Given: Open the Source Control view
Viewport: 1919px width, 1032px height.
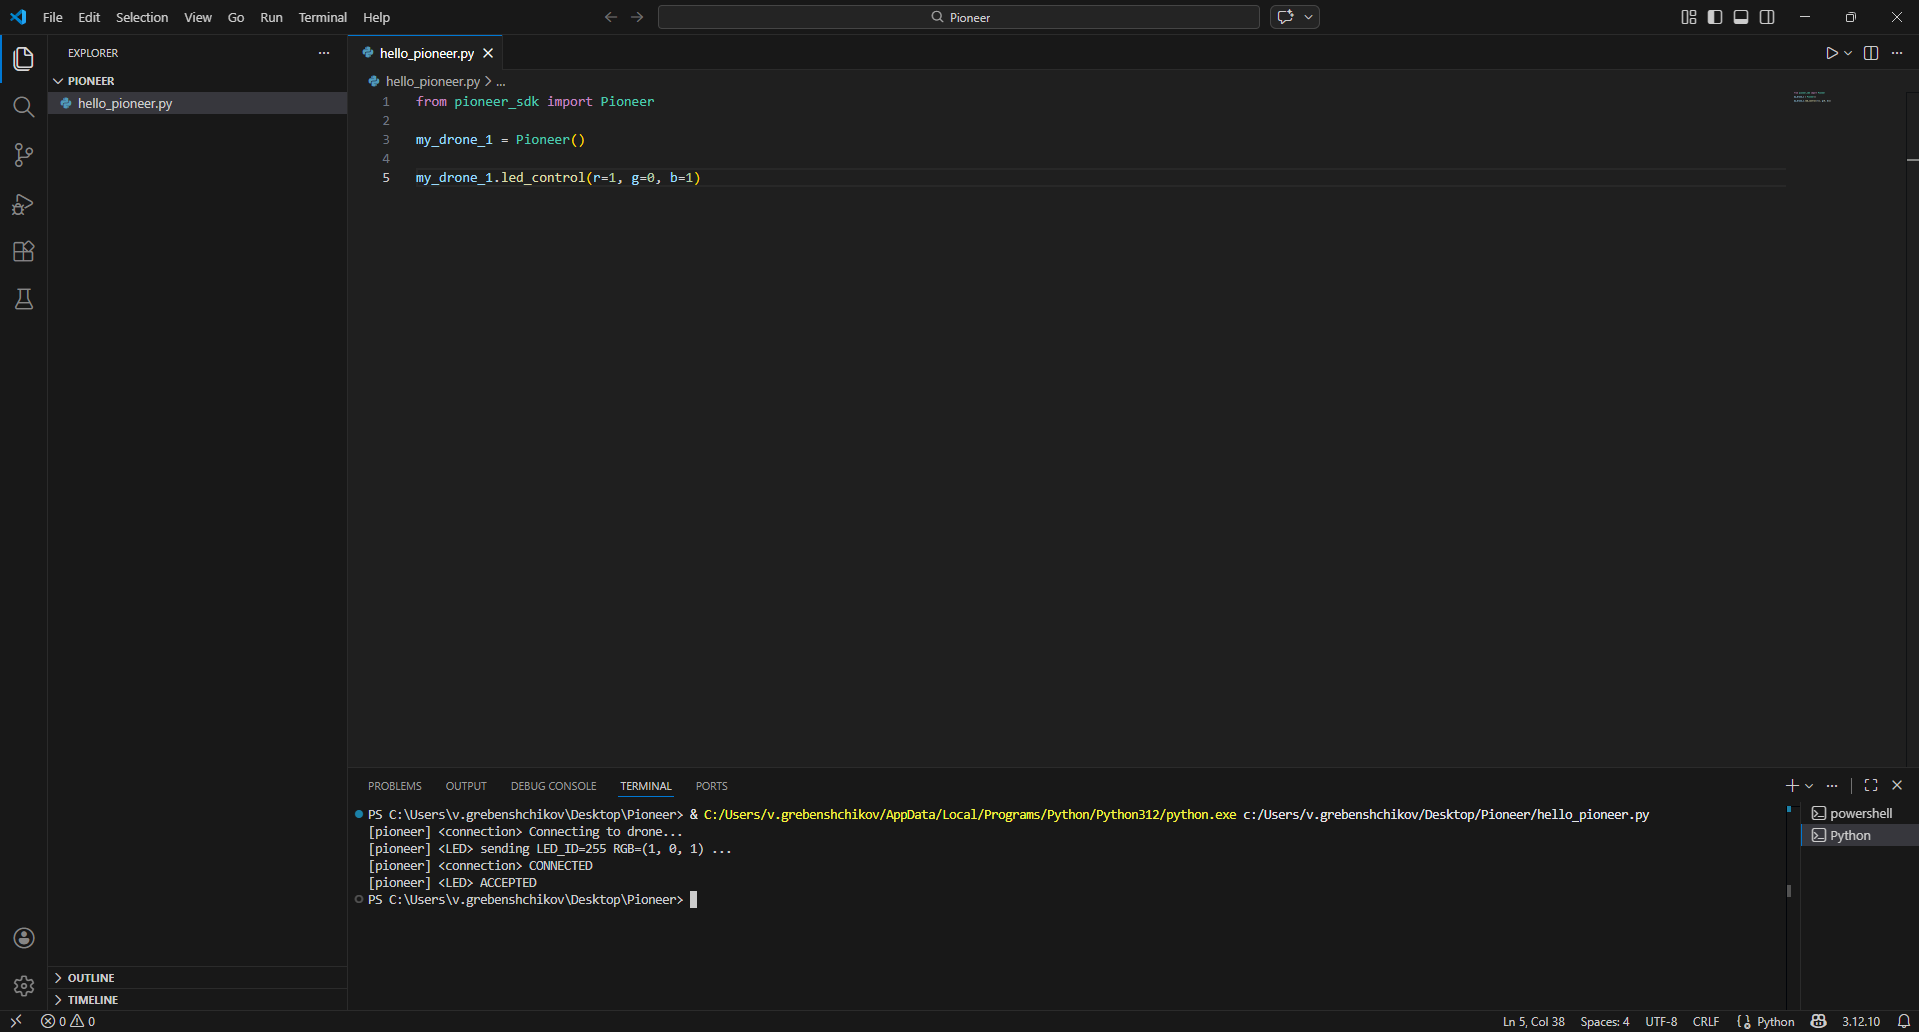Looking at the screenshot, I should (x=23, y=155).
